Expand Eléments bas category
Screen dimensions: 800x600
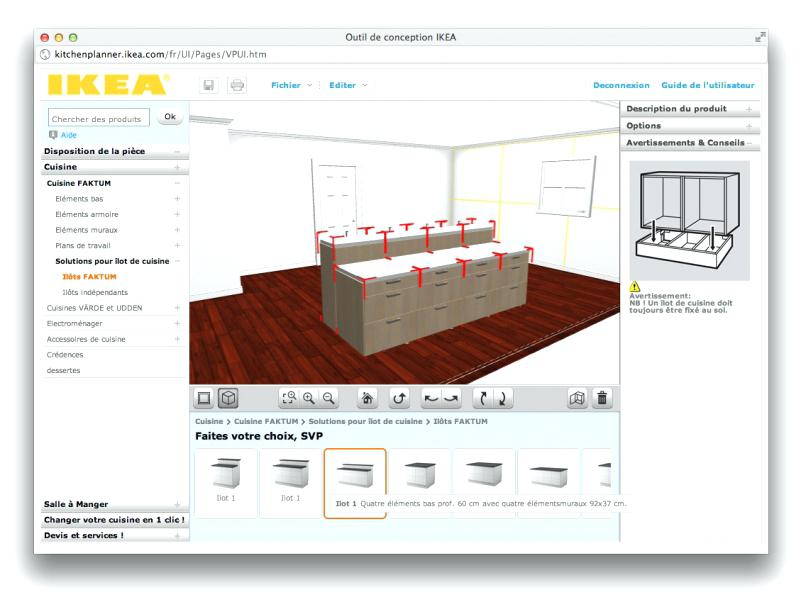(x=177, y=198)
